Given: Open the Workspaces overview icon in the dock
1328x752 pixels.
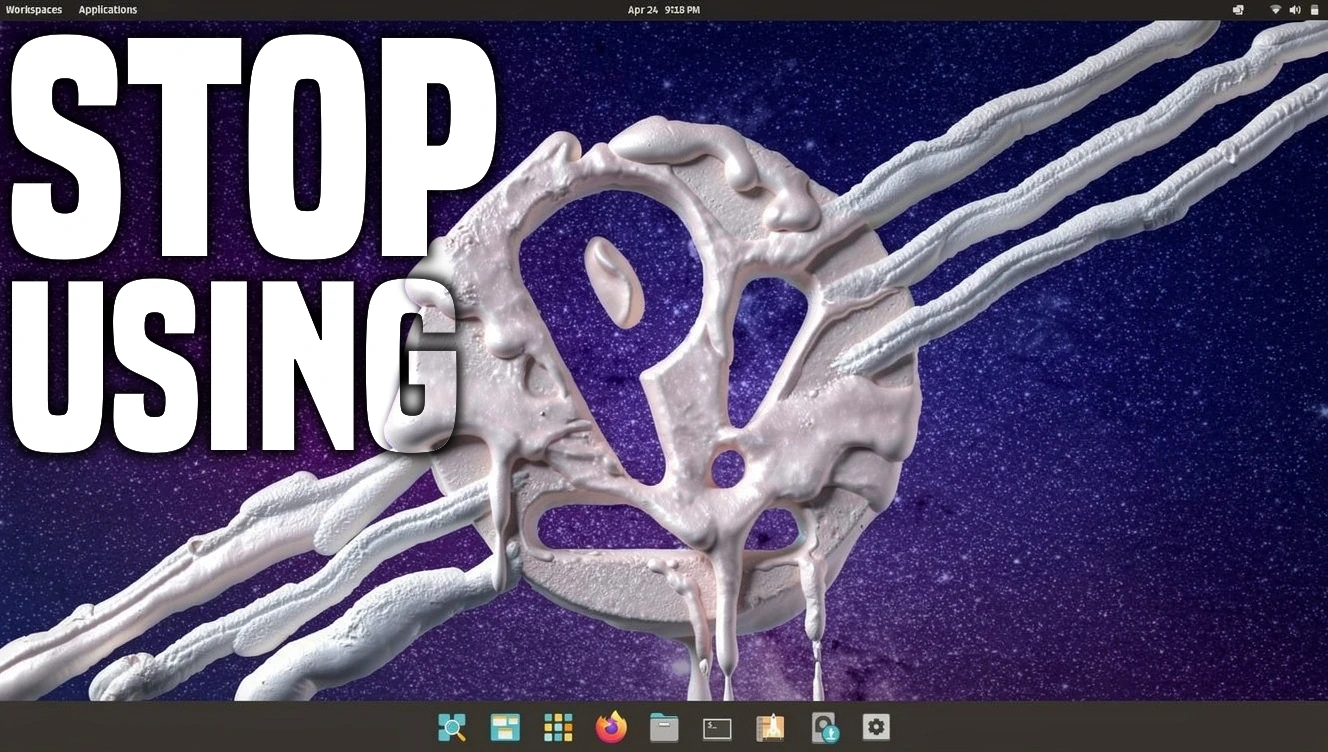Looking at the screenshot, I should 506,727.
